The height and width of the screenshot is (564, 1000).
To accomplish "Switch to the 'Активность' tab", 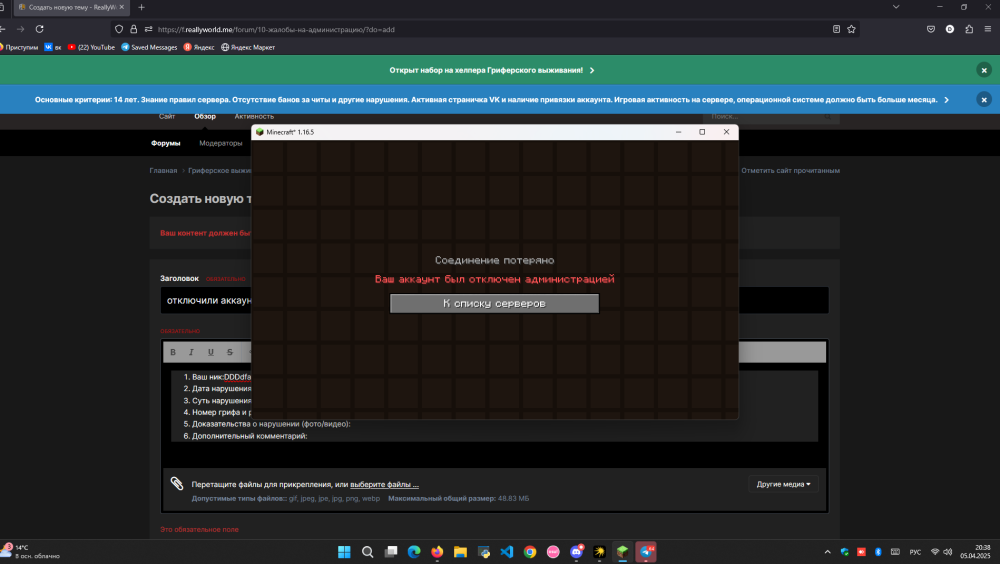I will tap(254, 116).
